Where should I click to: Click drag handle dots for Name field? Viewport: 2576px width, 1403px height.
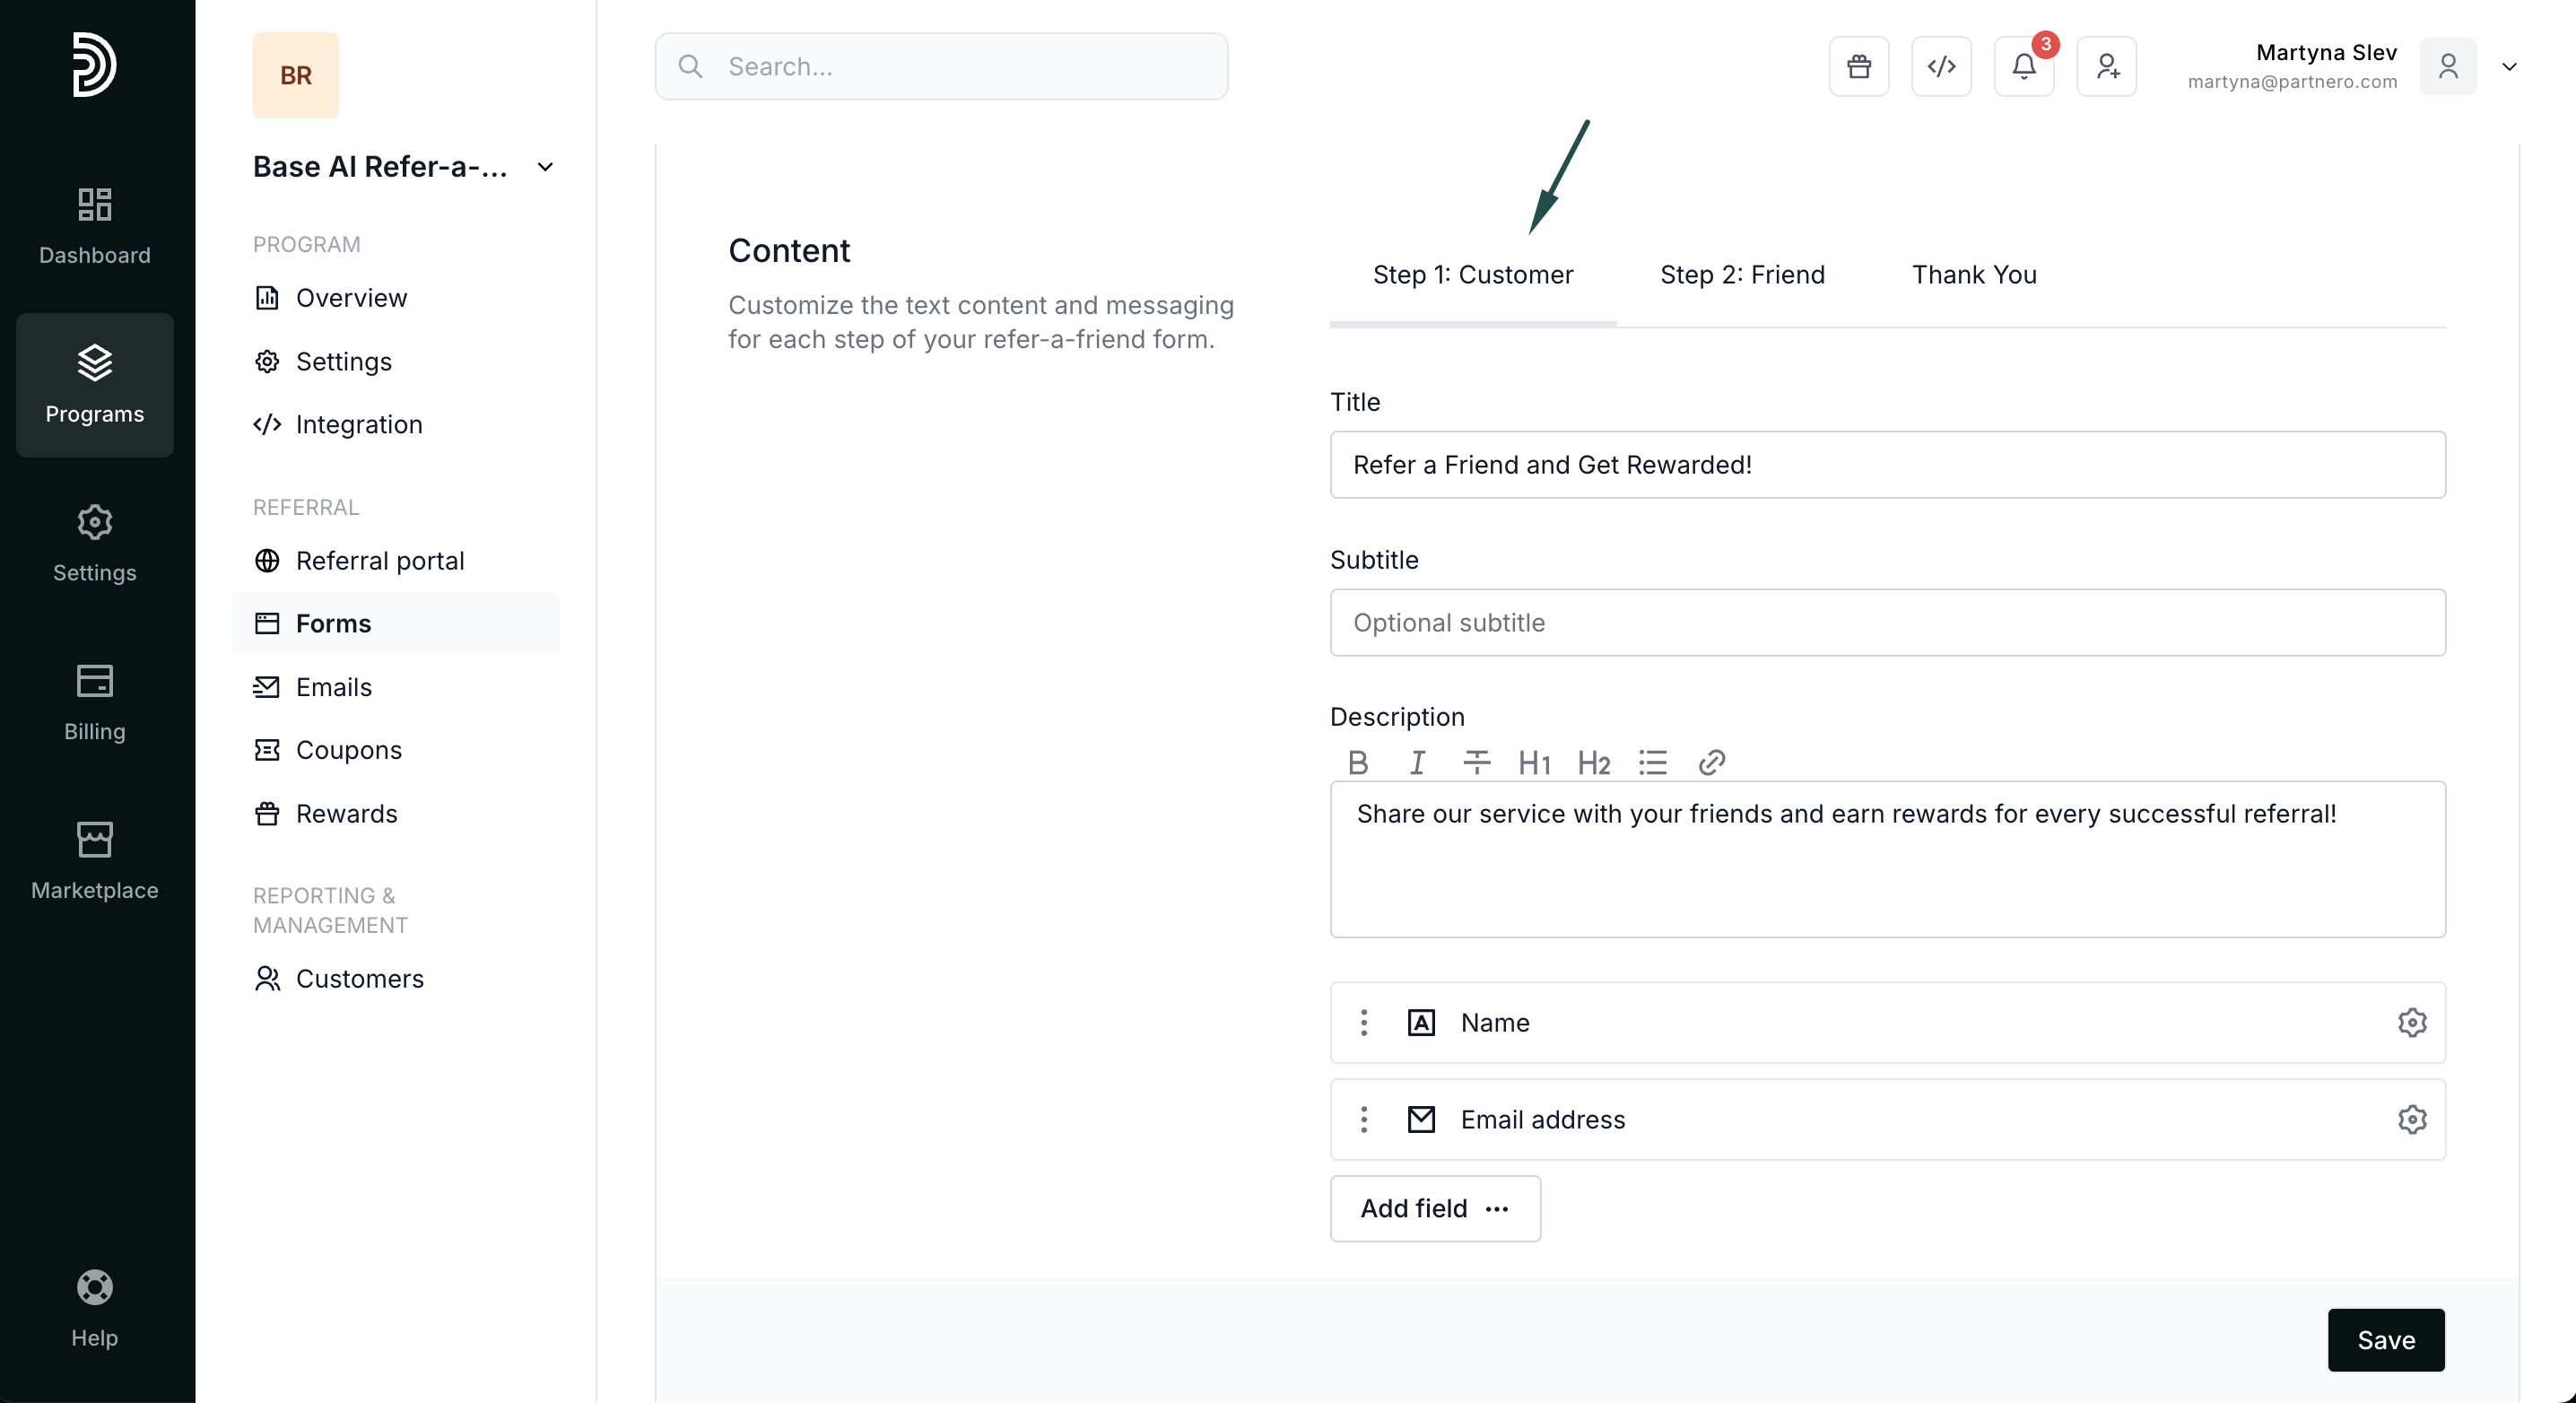(1364, 1022)
